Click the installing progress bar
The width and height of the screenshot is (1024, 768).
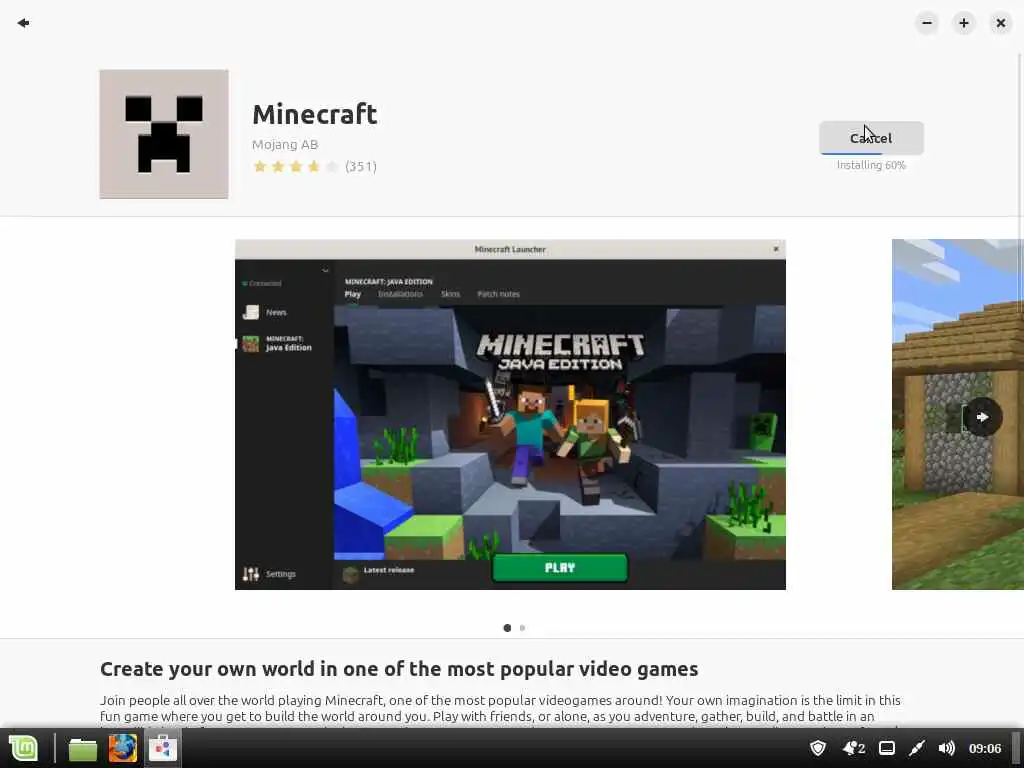[871, 153]
